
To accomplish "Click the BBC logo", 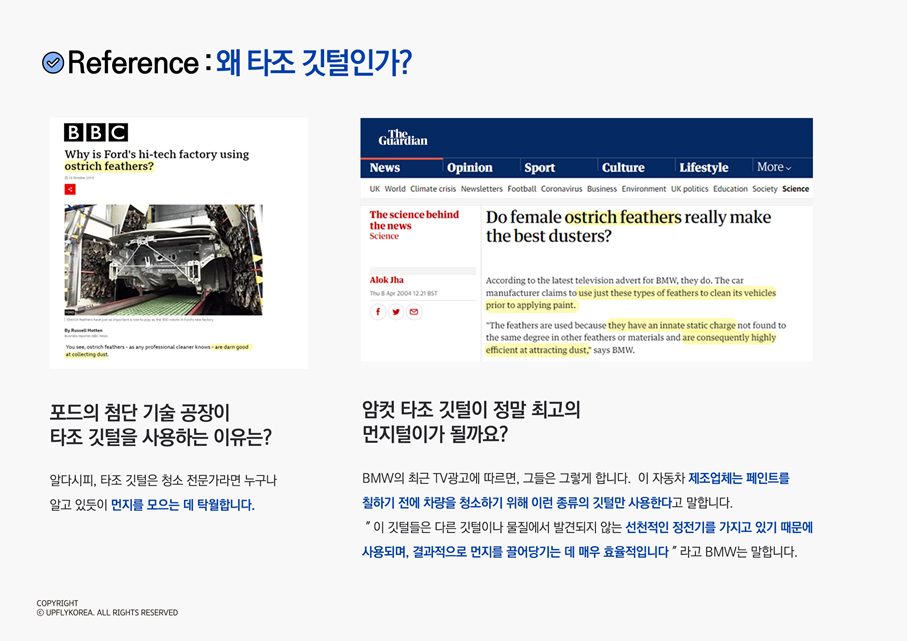I will (94, 132).
